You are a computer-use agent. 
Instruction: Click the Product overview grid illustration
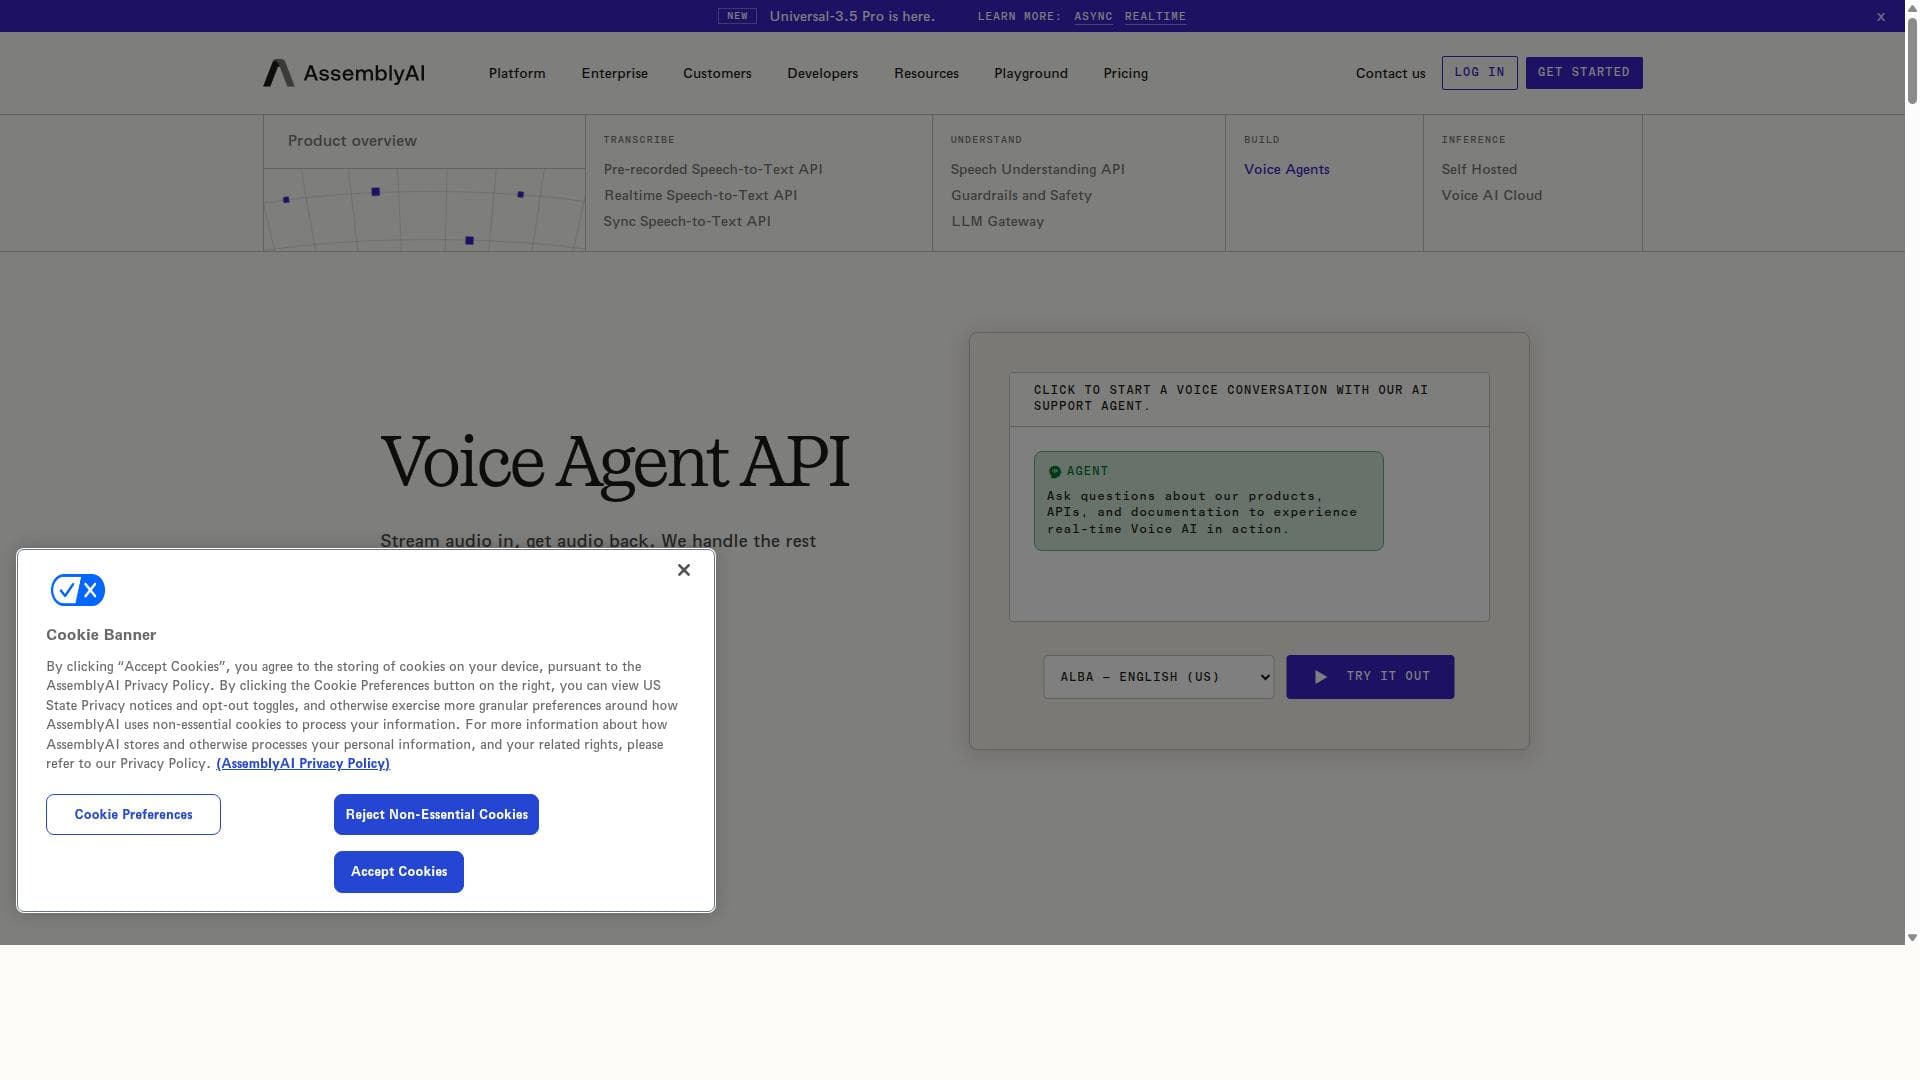point(424,210)
